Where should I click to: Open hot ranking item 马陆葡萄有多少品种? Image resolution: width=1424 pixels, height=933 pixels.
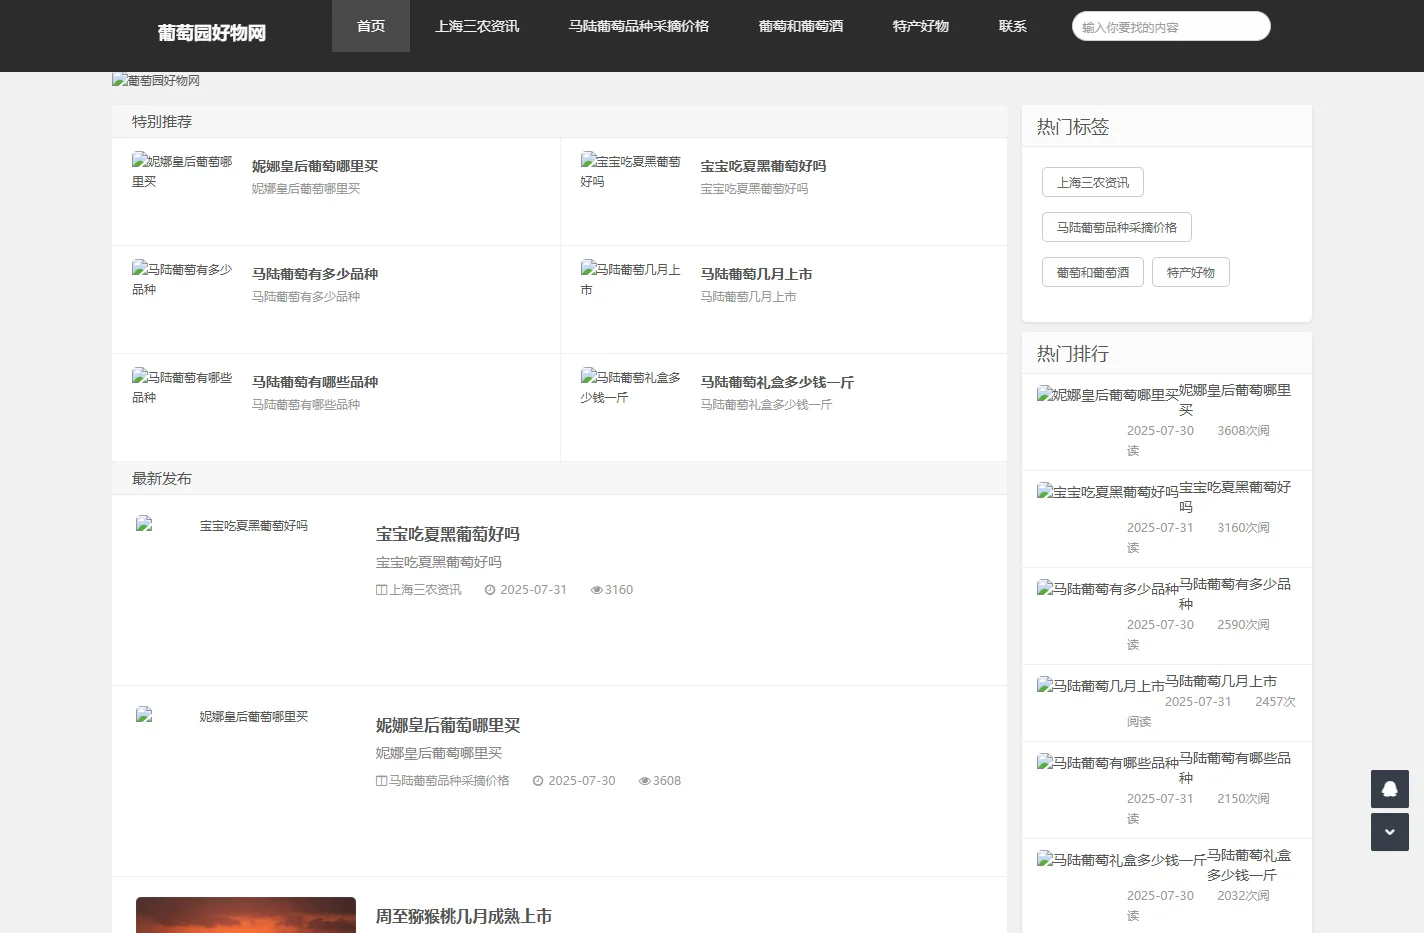tap(1235, 594)
